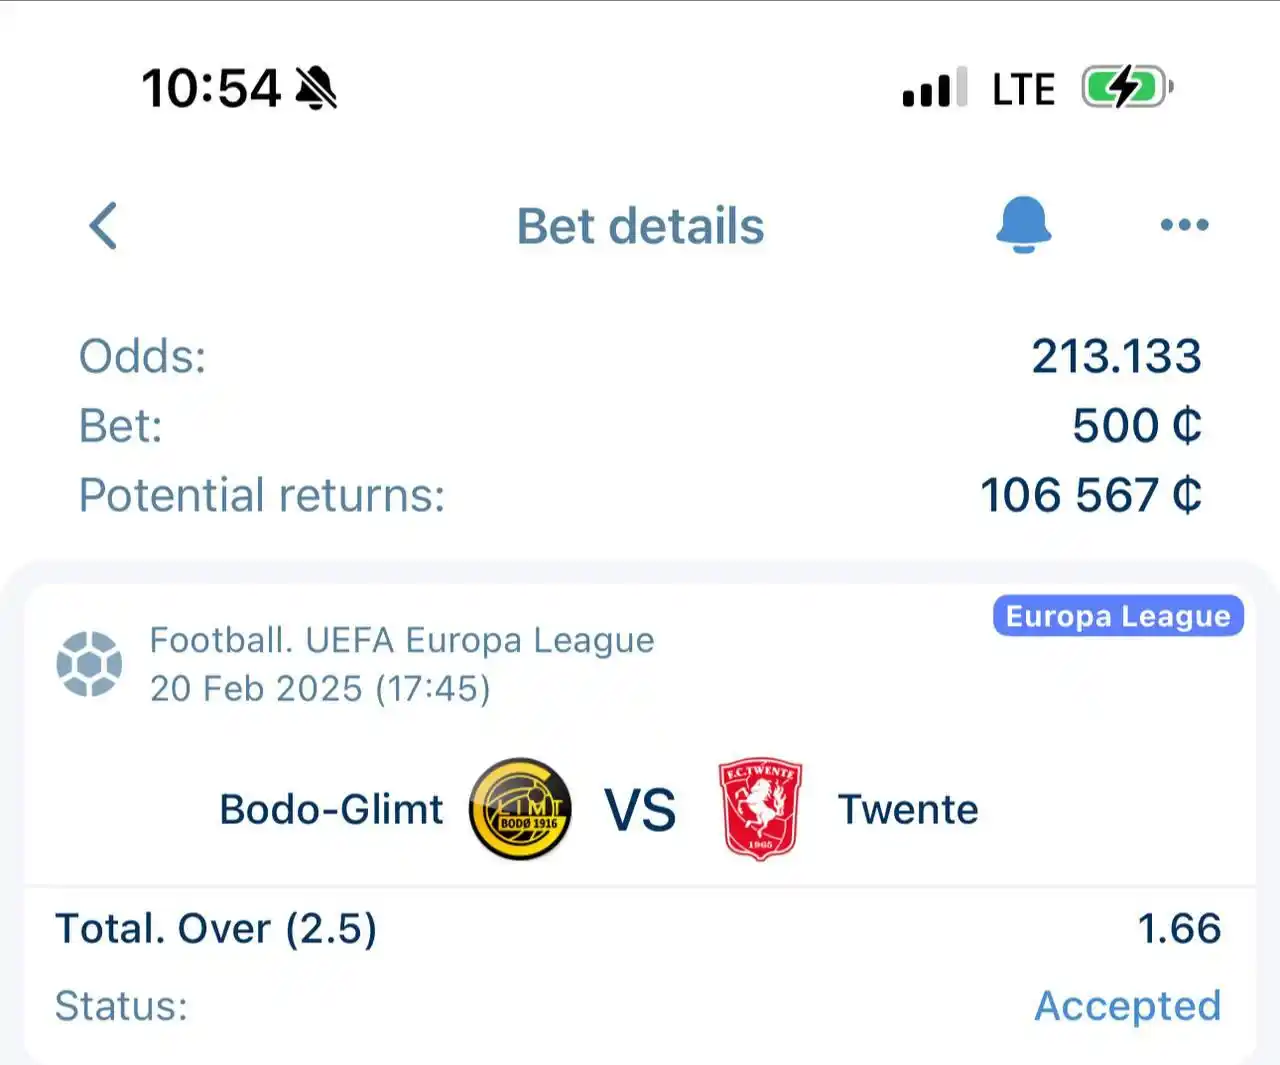Tap the potential returns amount 106 567
The width and height of the screenshot is (1280, 1065).
coord(1091,495)
